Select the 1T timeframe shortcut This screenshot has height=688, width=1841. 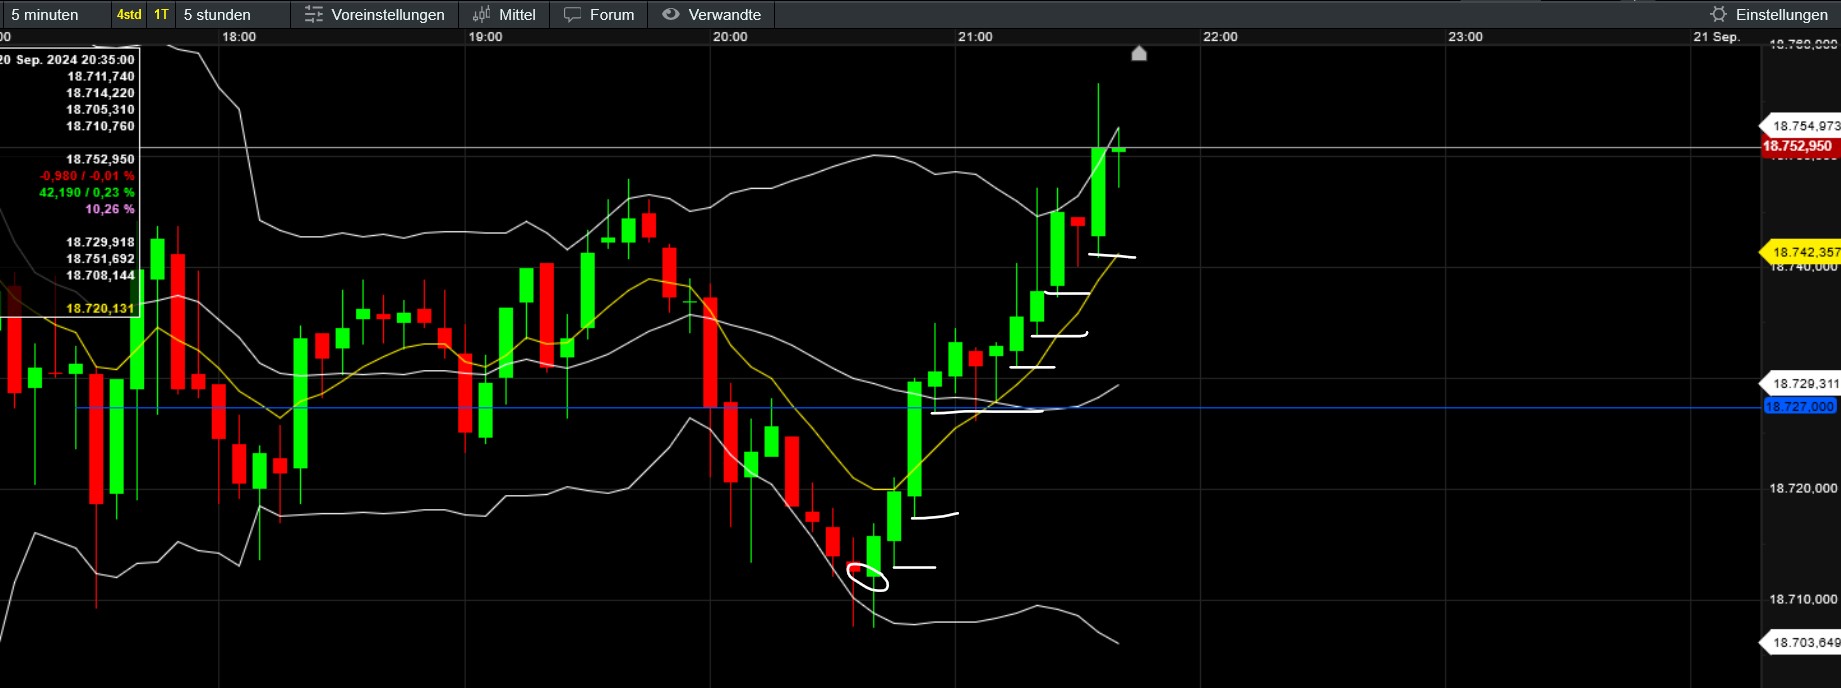[x=161, y=14]
